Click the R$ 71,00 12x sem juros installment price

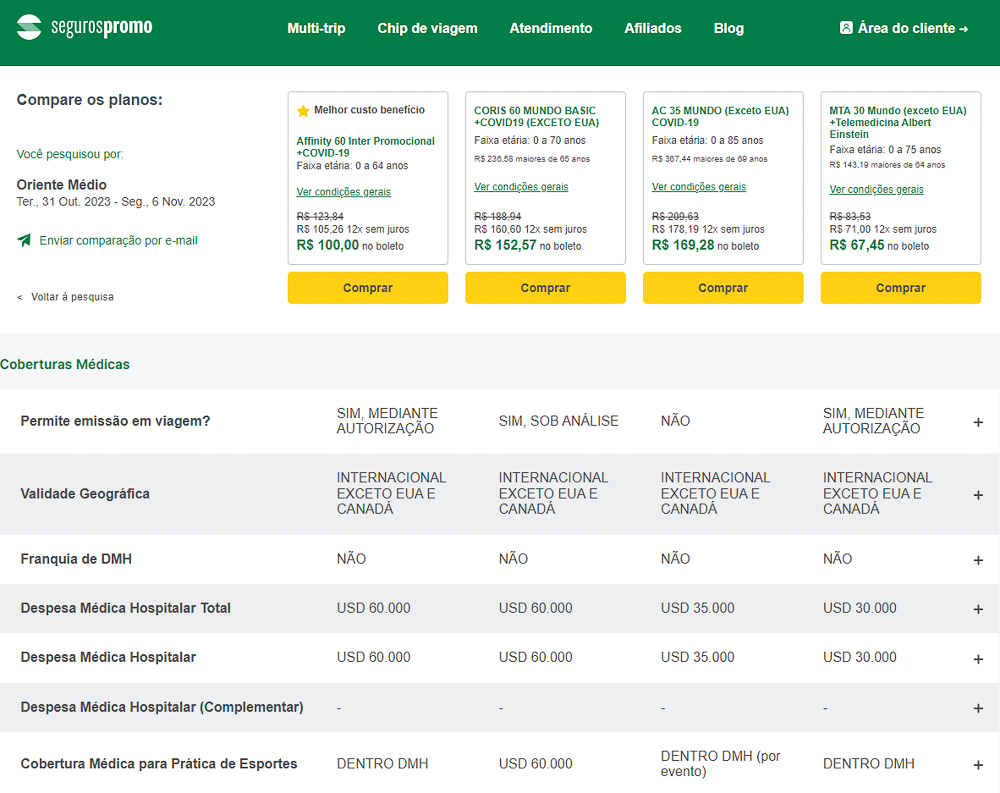pos(883,229)
